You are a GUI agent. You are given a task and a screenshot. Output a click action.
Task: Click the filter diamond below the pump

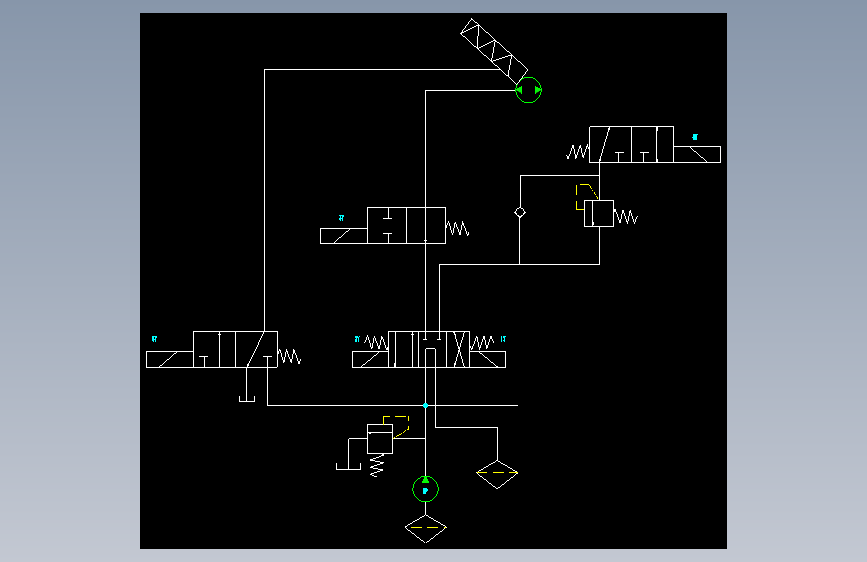[425, 528]
